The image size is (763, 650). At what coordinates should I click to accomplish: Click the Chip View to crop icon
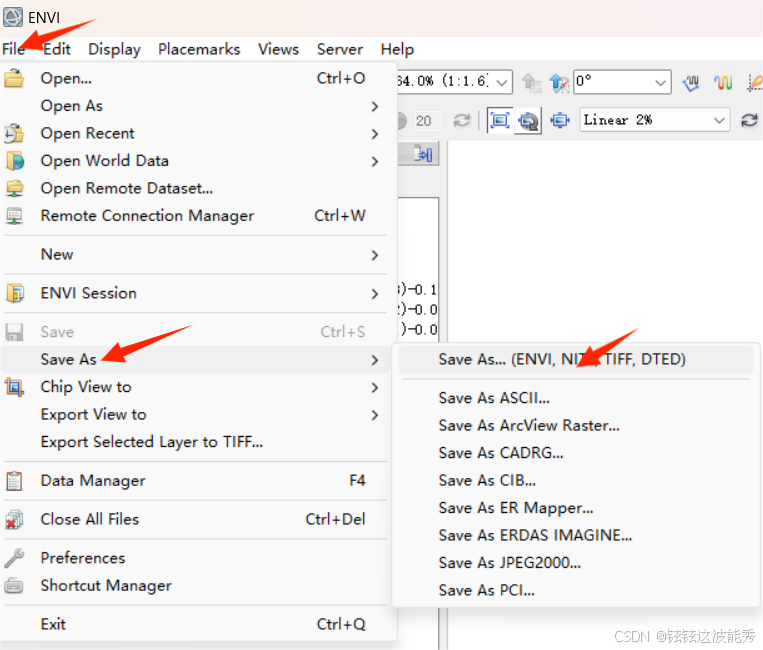pyautogui.click(x=14, y=387)
